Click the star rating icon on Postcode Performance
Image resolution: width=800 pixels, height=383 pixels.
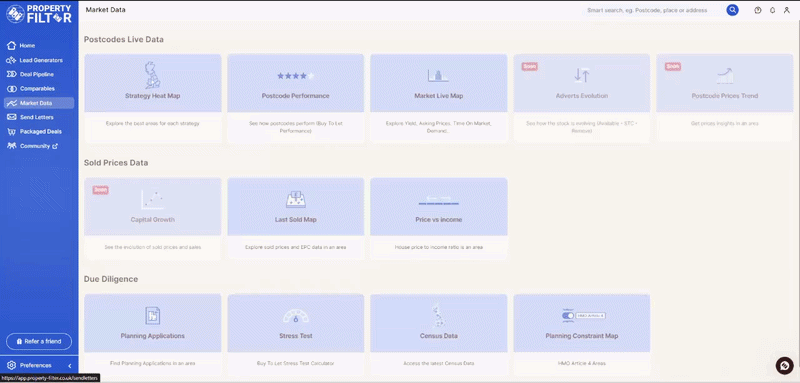point(296,76)
